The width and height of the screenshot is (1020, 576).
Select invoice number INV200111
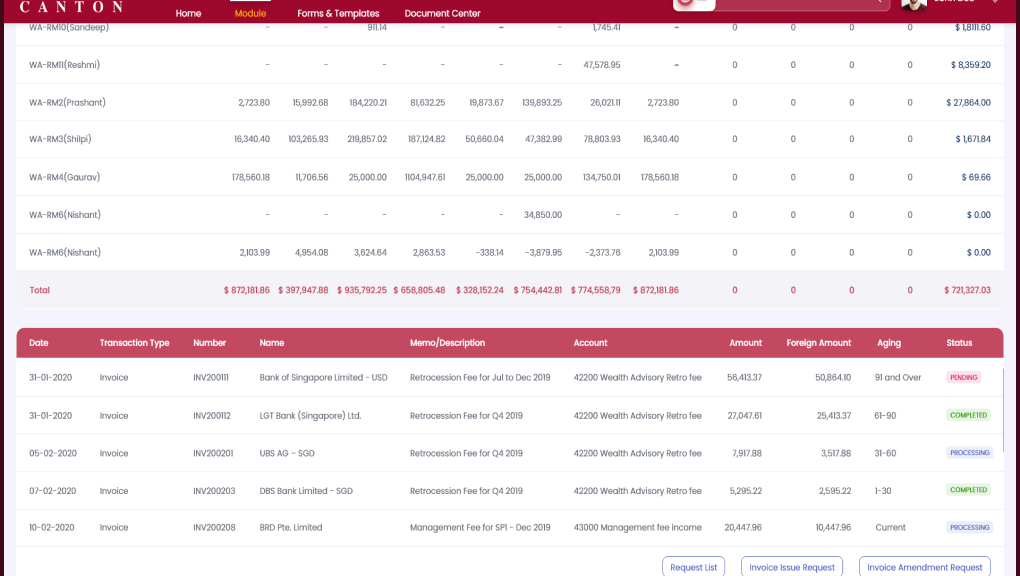coord(210,377)
